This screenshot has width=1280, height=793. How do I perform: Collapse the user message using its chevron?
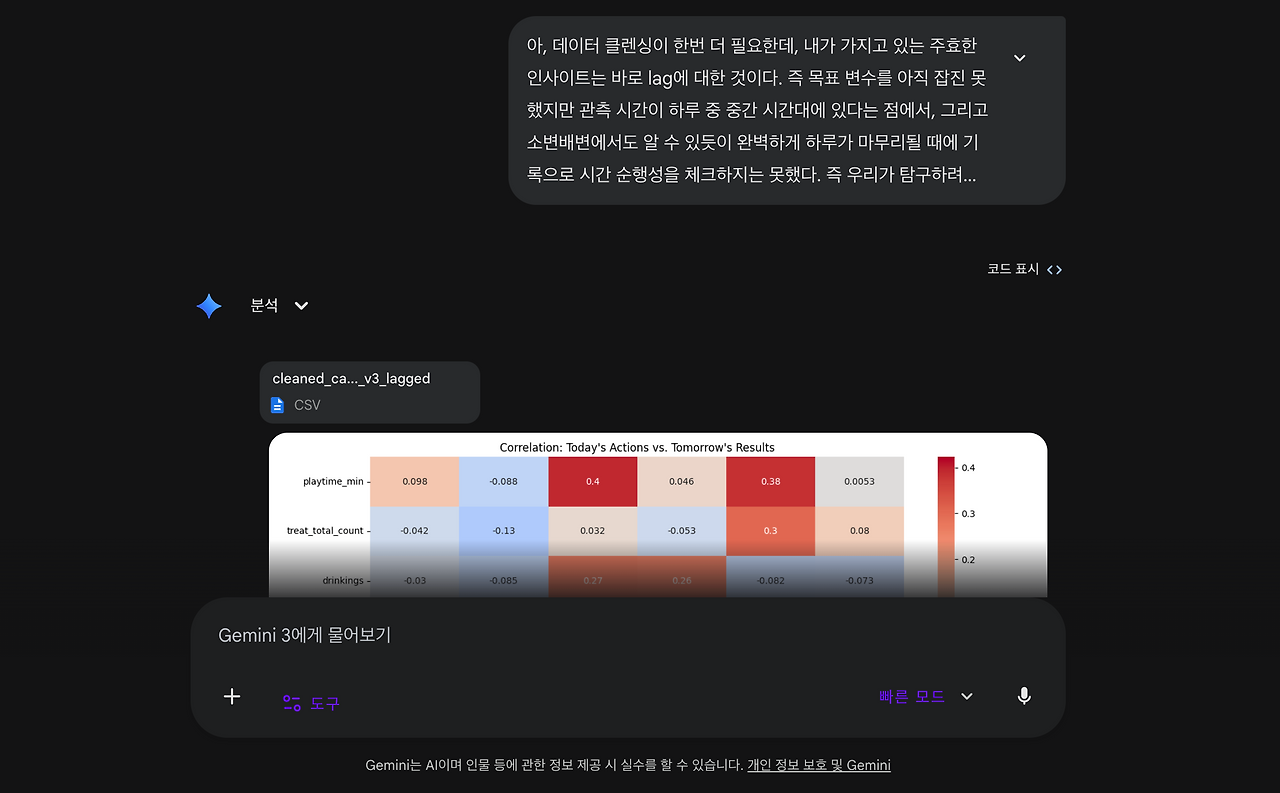tap(1018, 58)
